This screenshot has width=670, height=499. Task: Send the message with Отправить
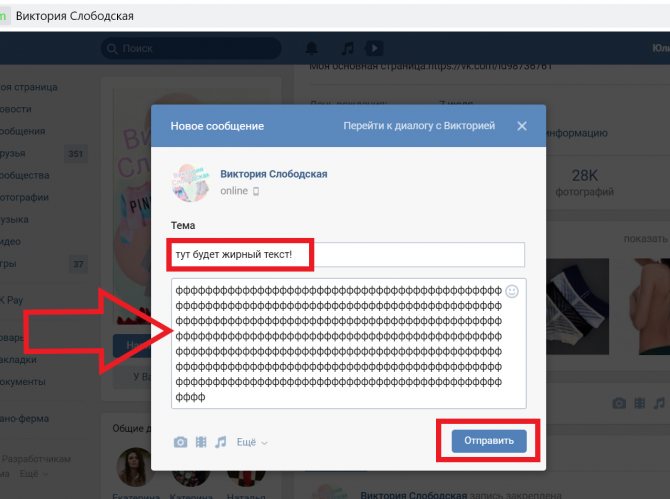489,440
